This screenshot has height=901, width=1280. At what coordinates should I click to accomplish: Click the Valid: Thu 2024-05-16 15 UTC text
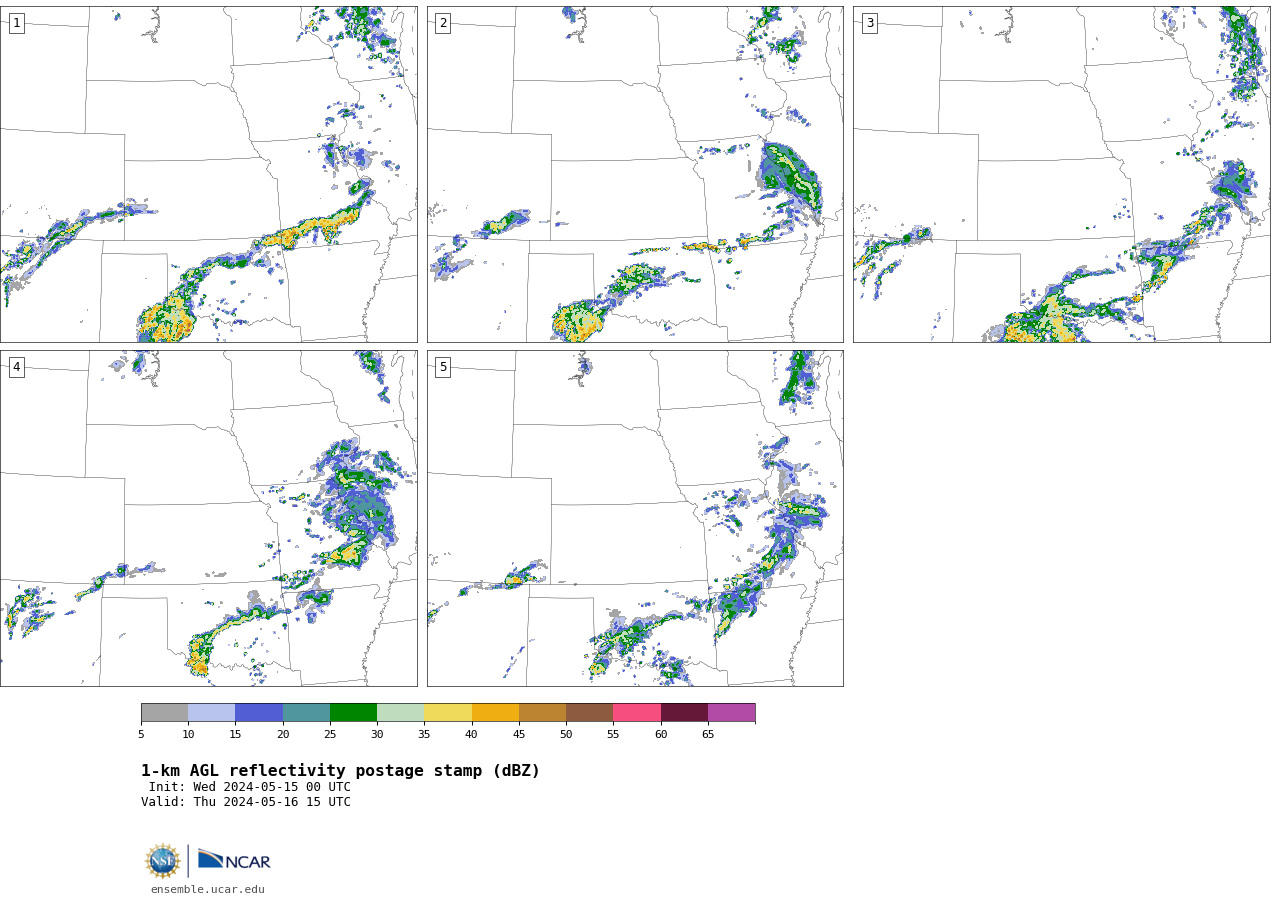click(246, 802)
